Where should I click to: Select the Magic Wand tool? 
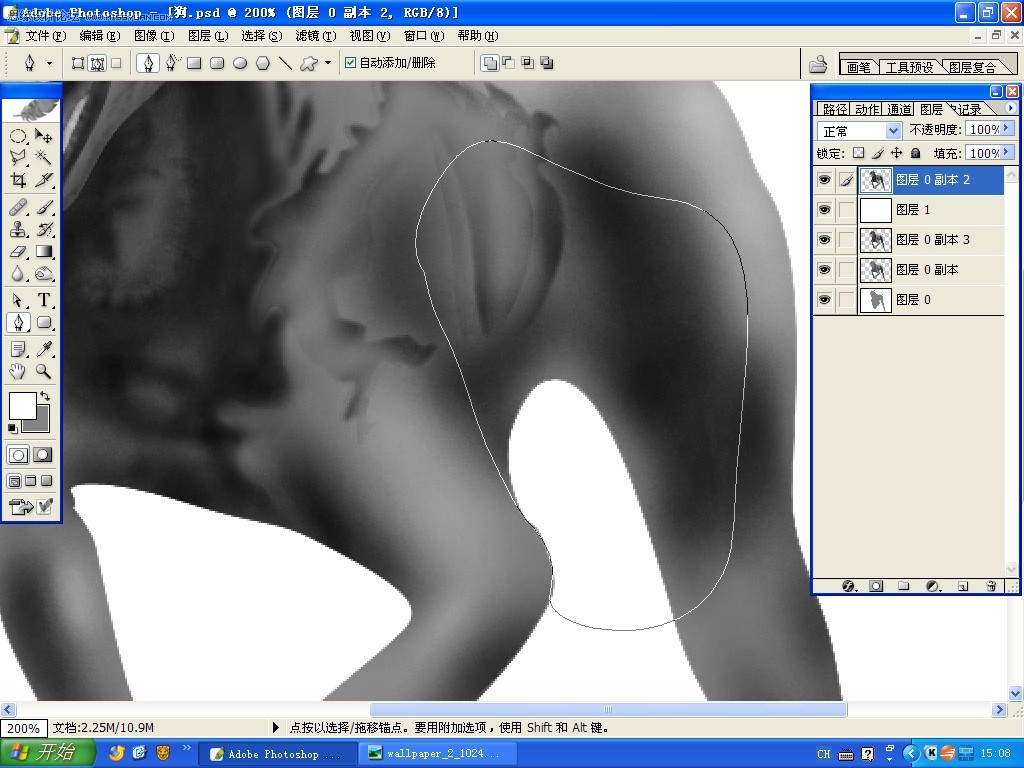point(44,157)
